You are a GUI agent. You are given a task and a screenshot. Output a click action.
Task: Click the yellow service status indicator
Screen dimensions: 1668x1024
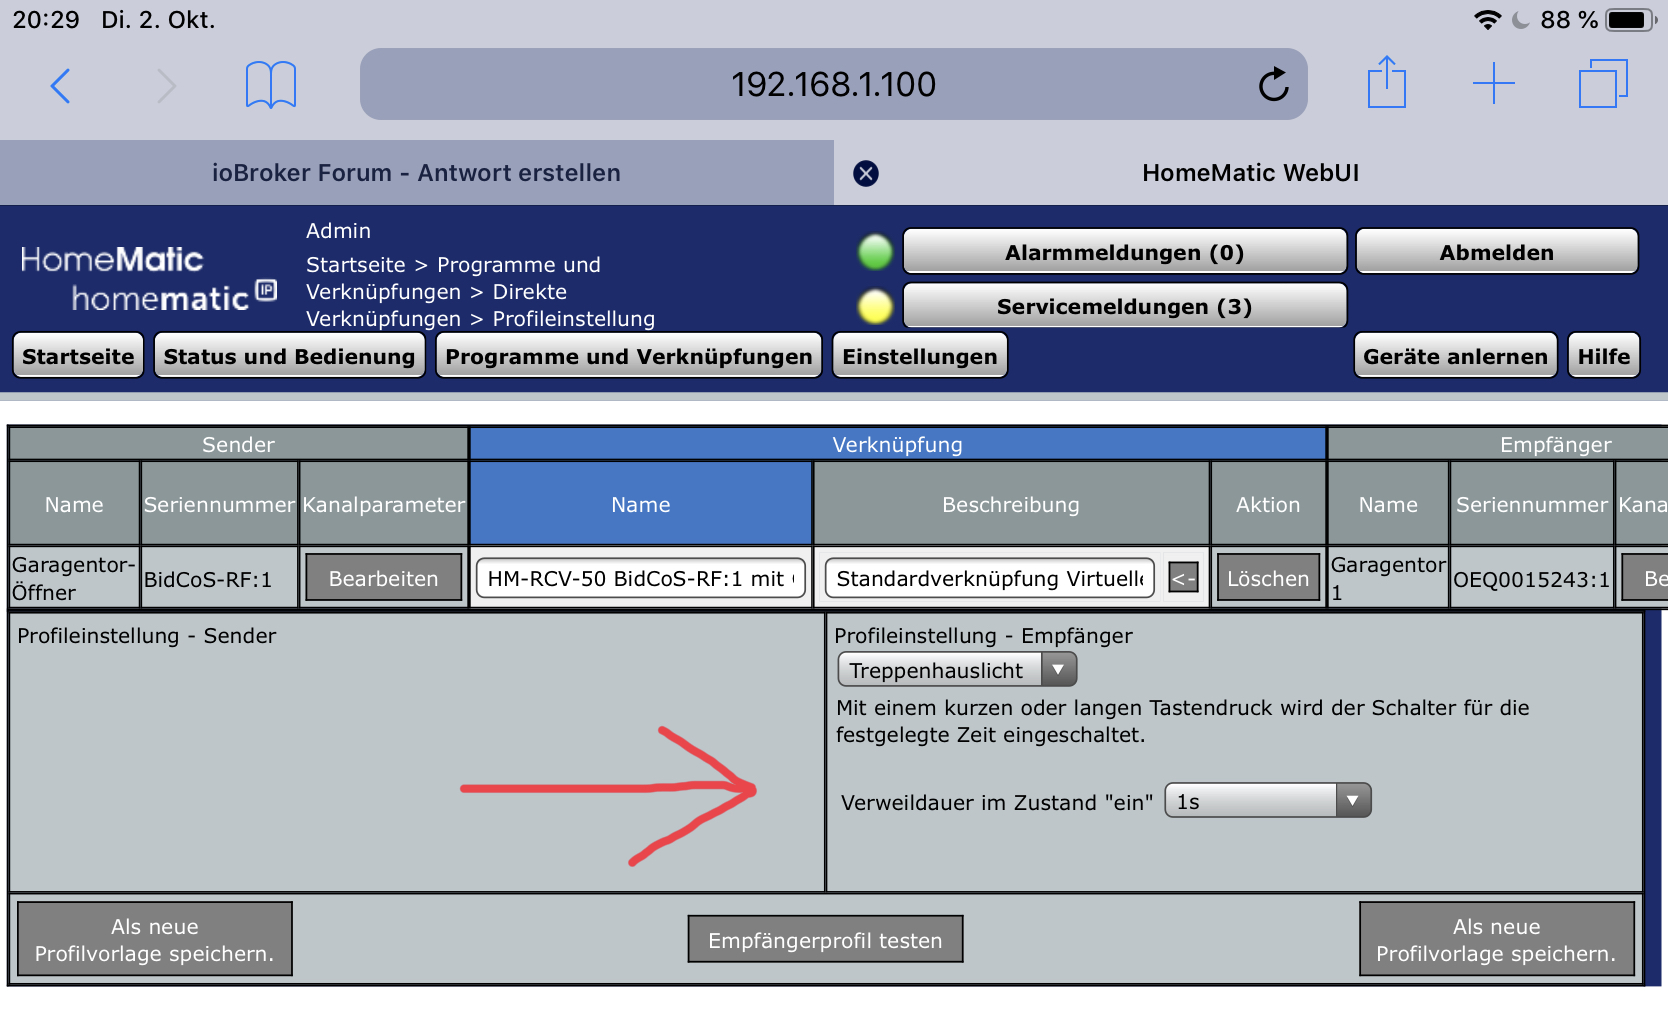875,306
